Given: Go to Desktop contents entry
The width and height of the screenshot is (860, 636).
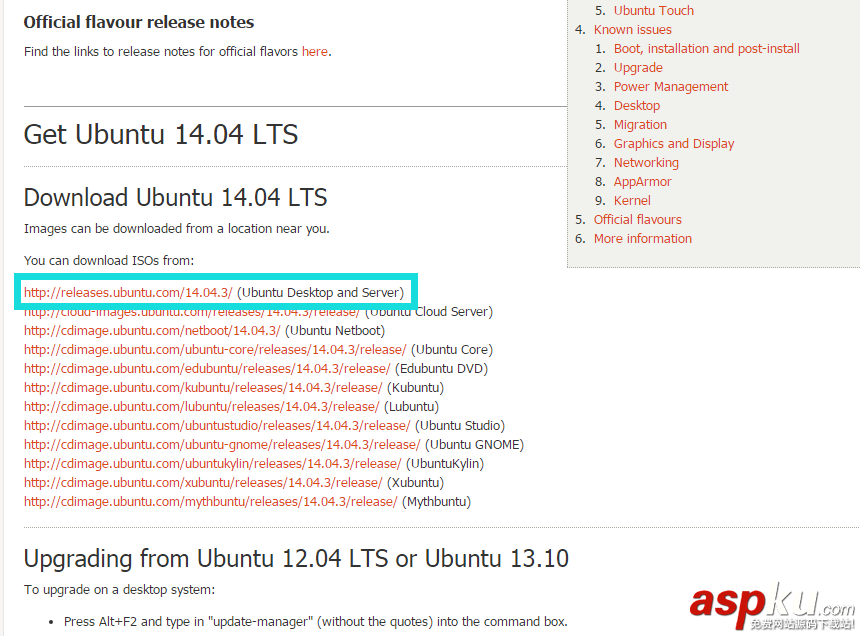Looking at the screenshot, I should point(637,106).
